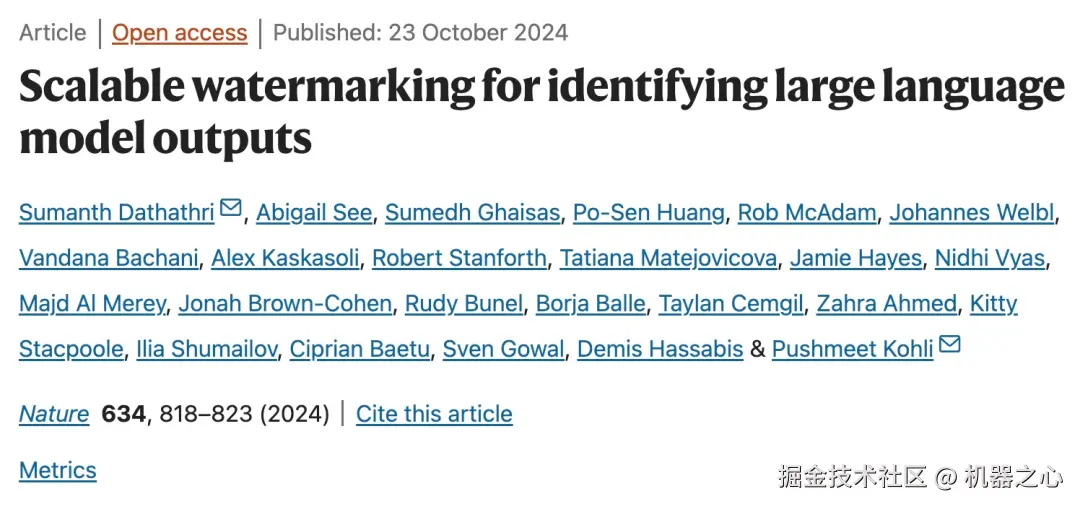Select author Po-Sen Huang
This screenshot has width=1080, height=507.
coord(649,212)
